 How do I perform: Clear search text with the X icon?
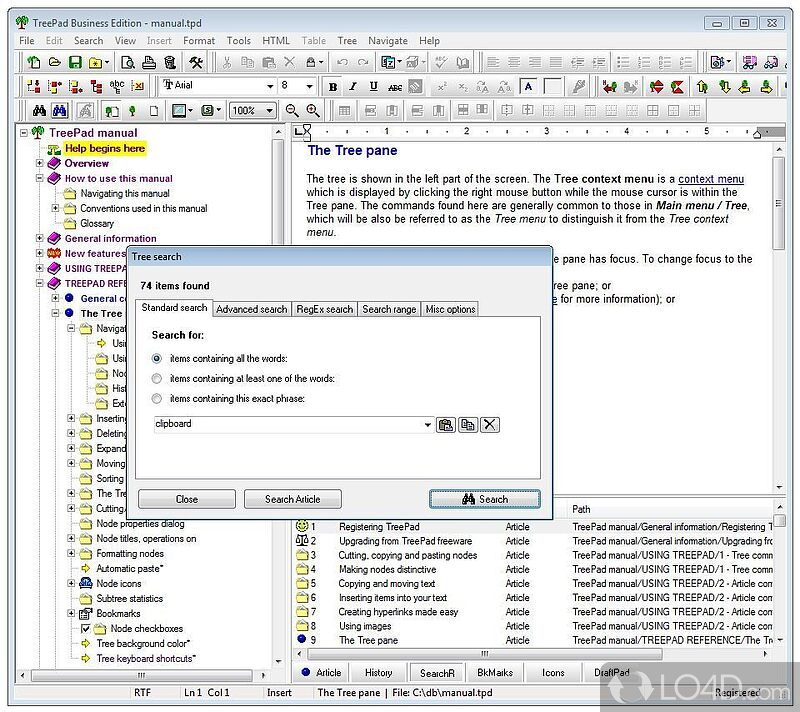(x=489, y=425)
